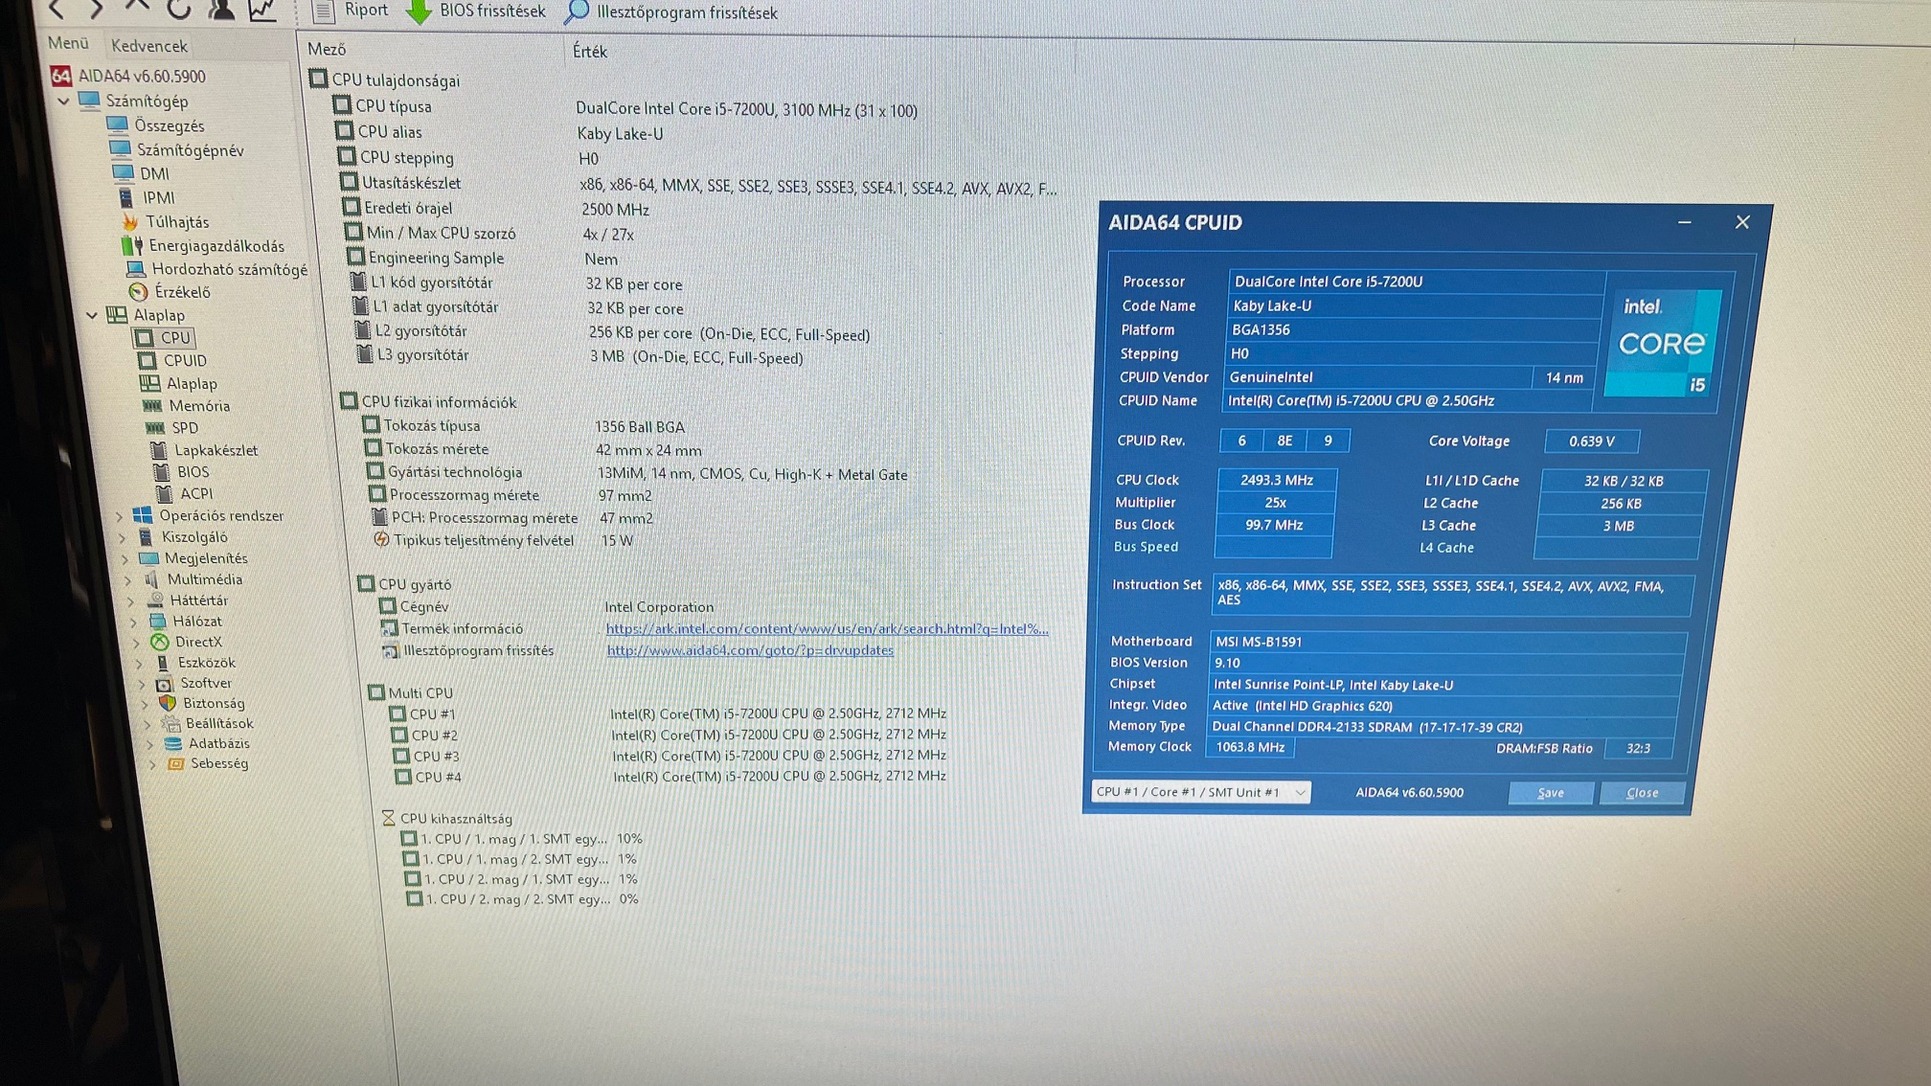Open BIOS frissítések green arrow icon

[x=419, y=12]
